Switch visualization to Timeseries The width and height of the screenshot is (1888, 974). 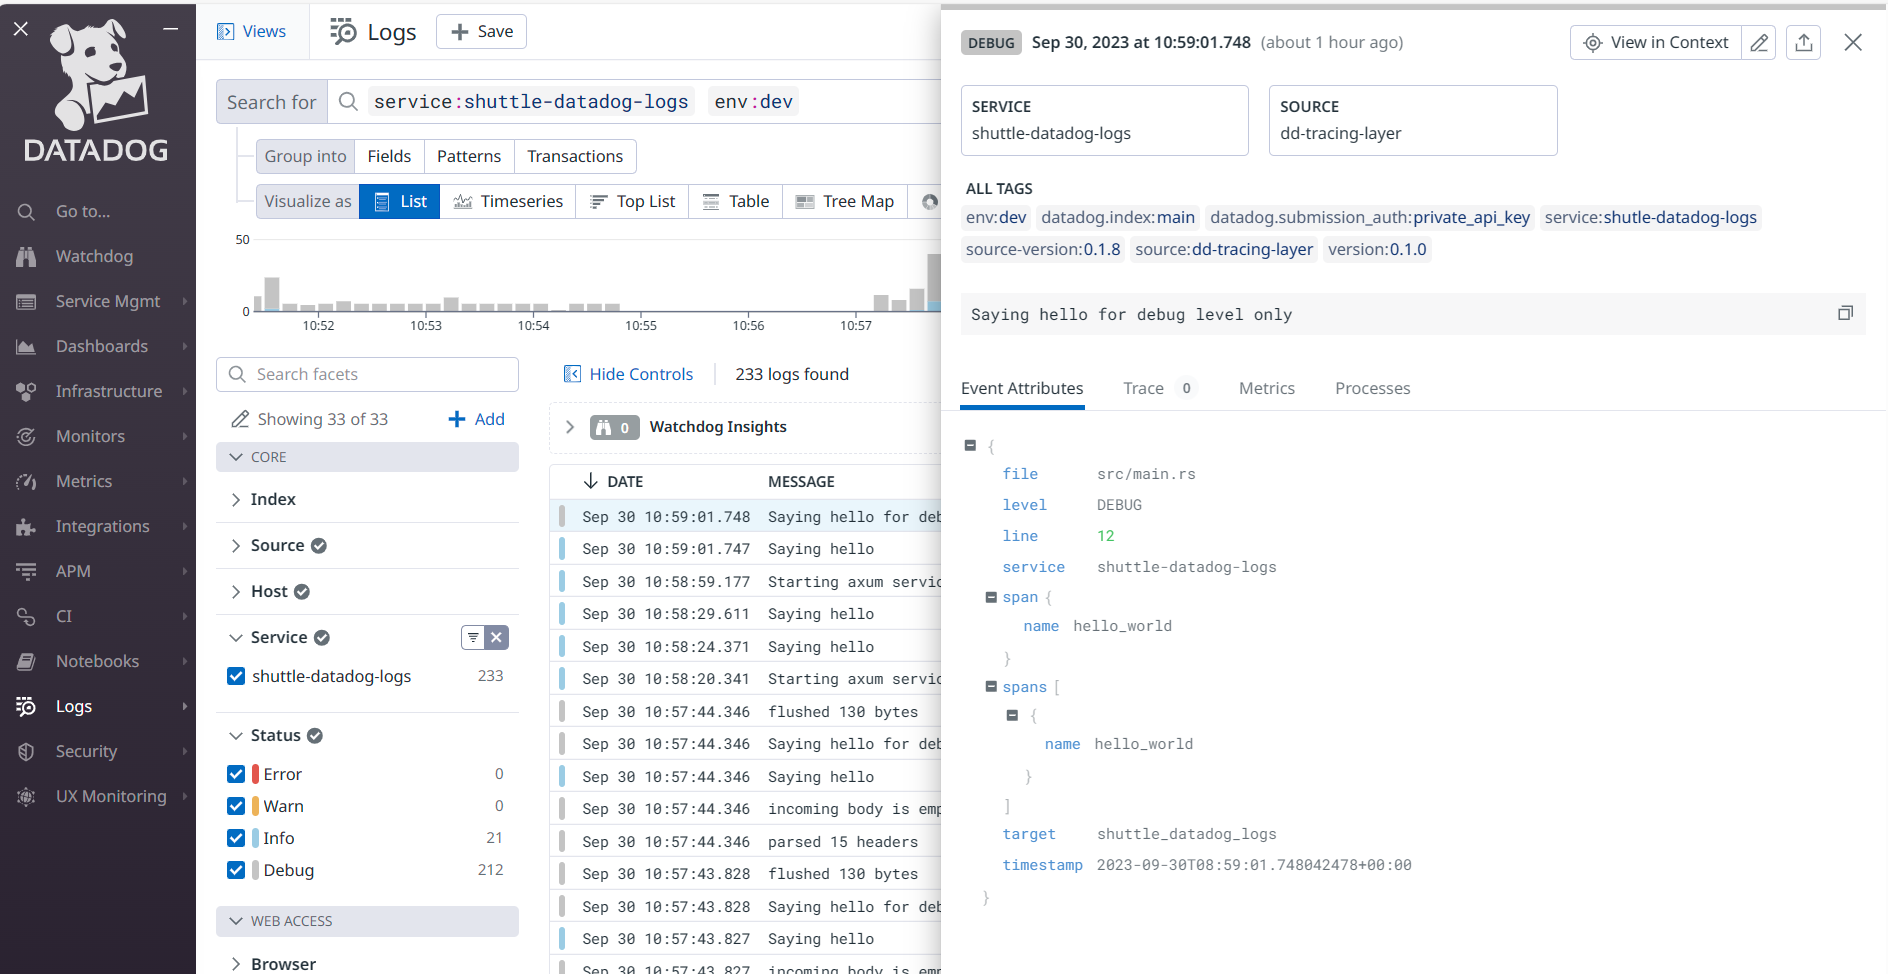tap(509, 201)
